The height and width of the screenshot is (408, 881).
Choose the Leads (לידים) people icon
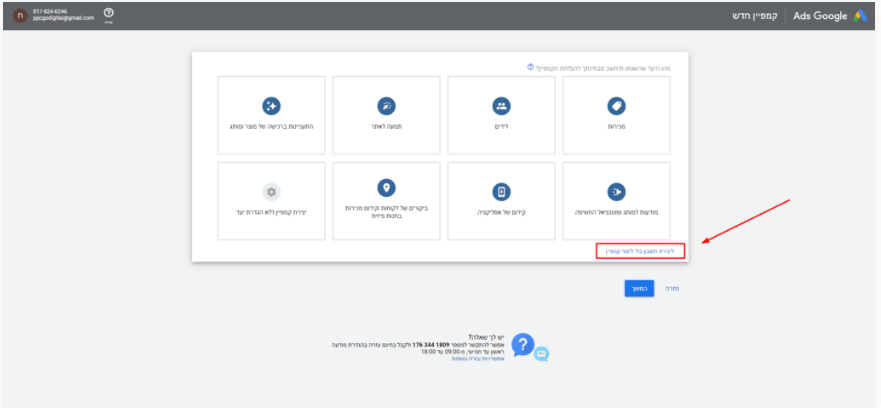click(501, 106)
